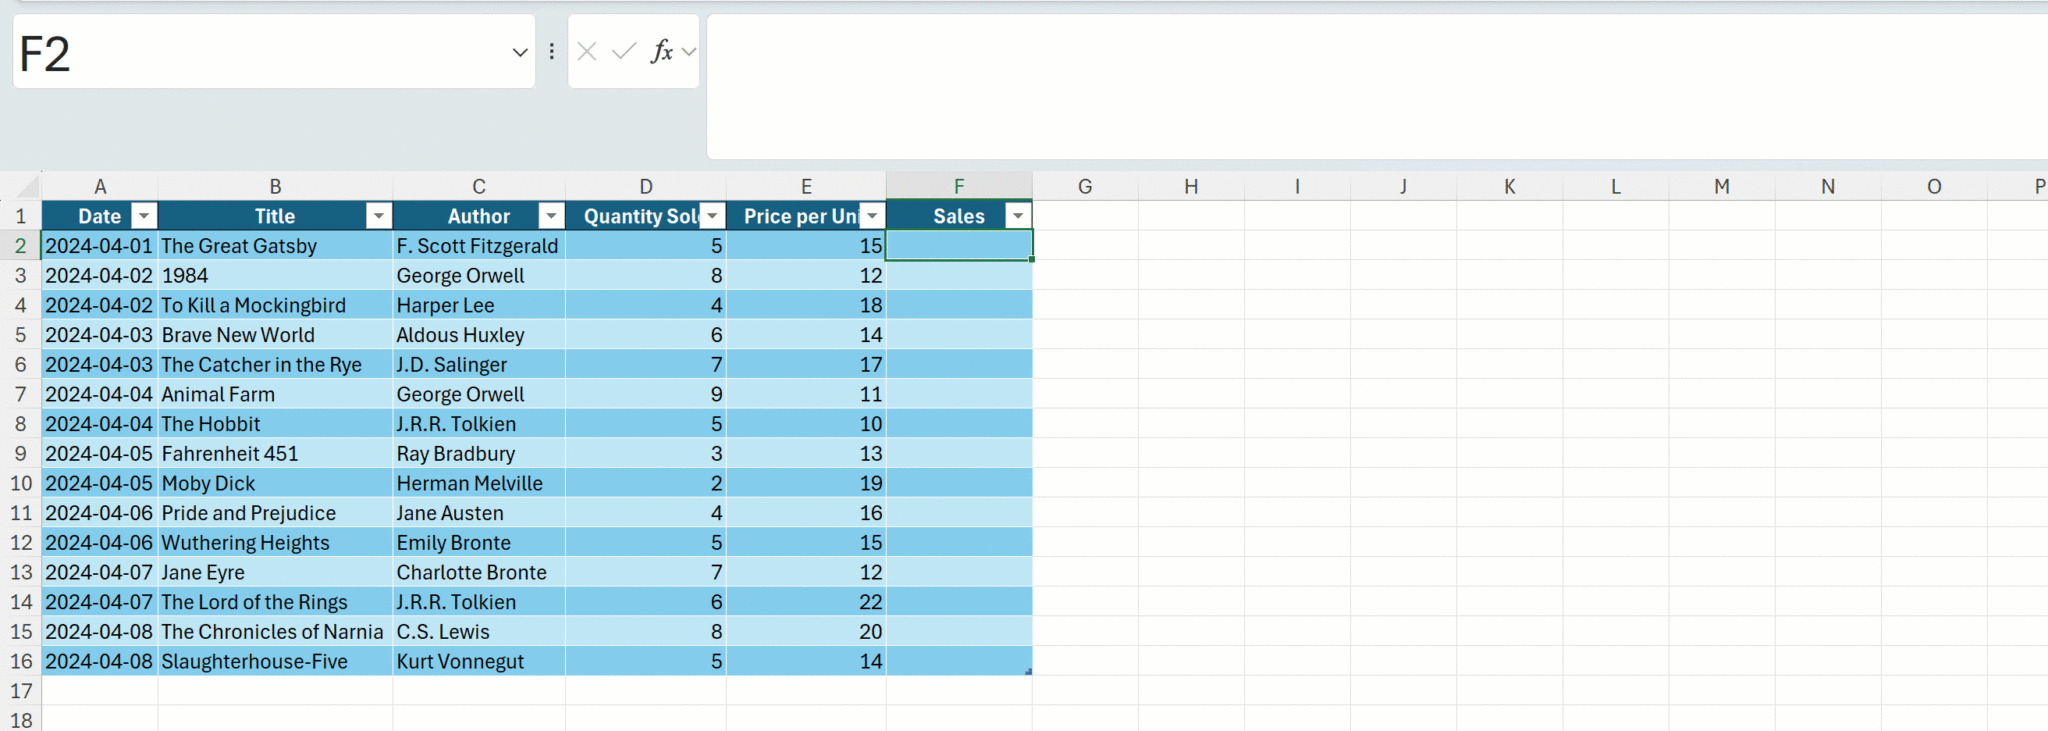Select column B header
This screenshot has width=2048, height=731.
[x=275, y=187]
